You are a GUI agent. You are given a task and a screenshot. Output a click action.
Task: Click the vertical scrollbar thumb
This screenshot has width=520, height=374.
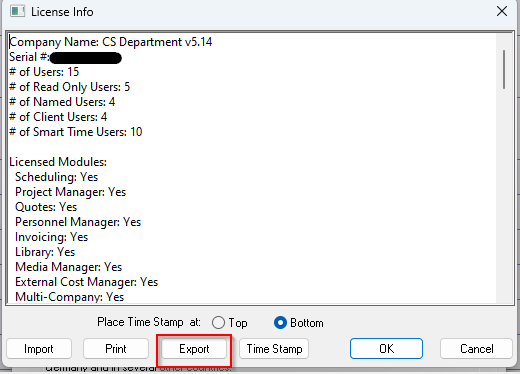click(x=504, y=69)
